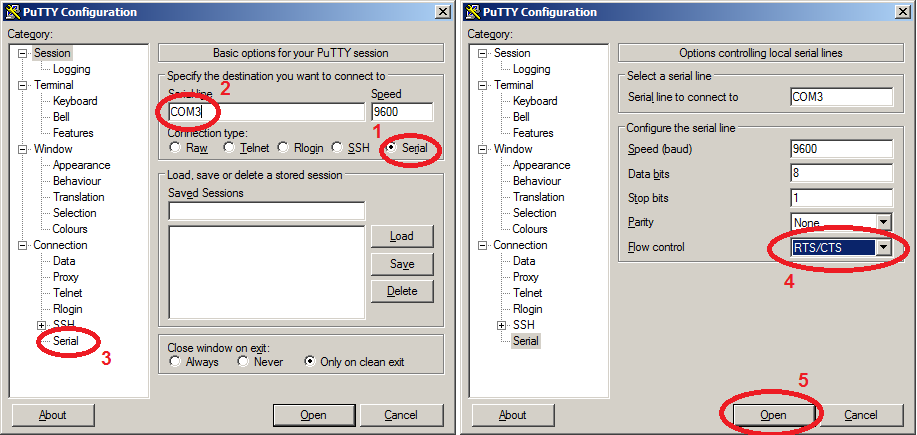Open the Parity dropdown list

point(883,222)
